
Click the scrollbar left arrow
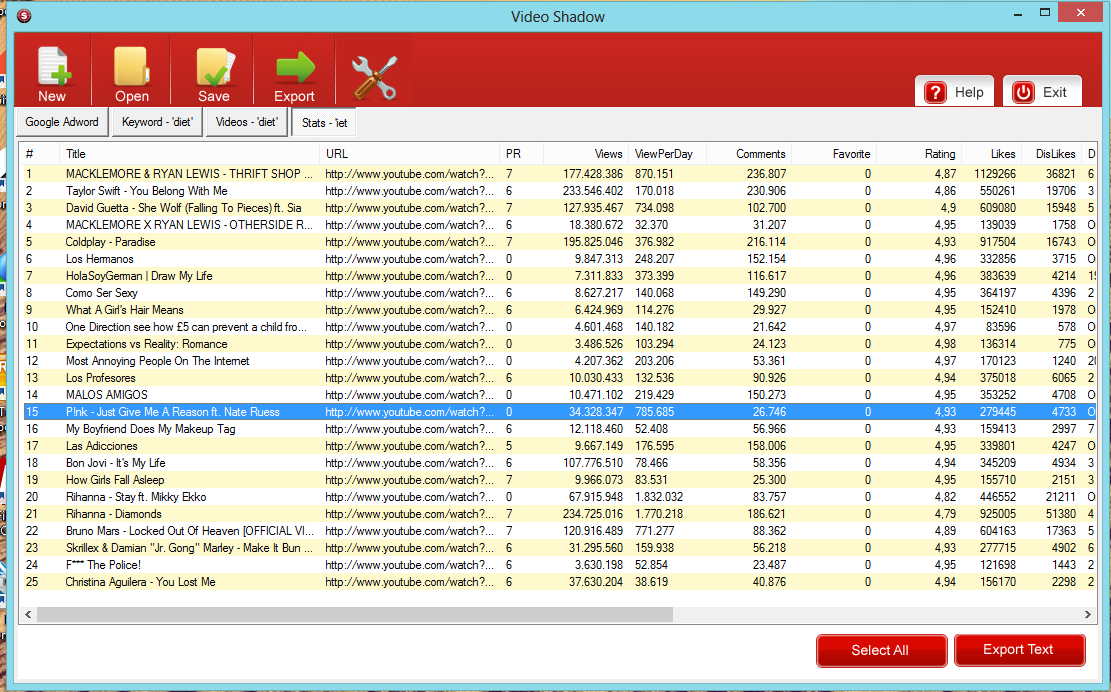28,614
